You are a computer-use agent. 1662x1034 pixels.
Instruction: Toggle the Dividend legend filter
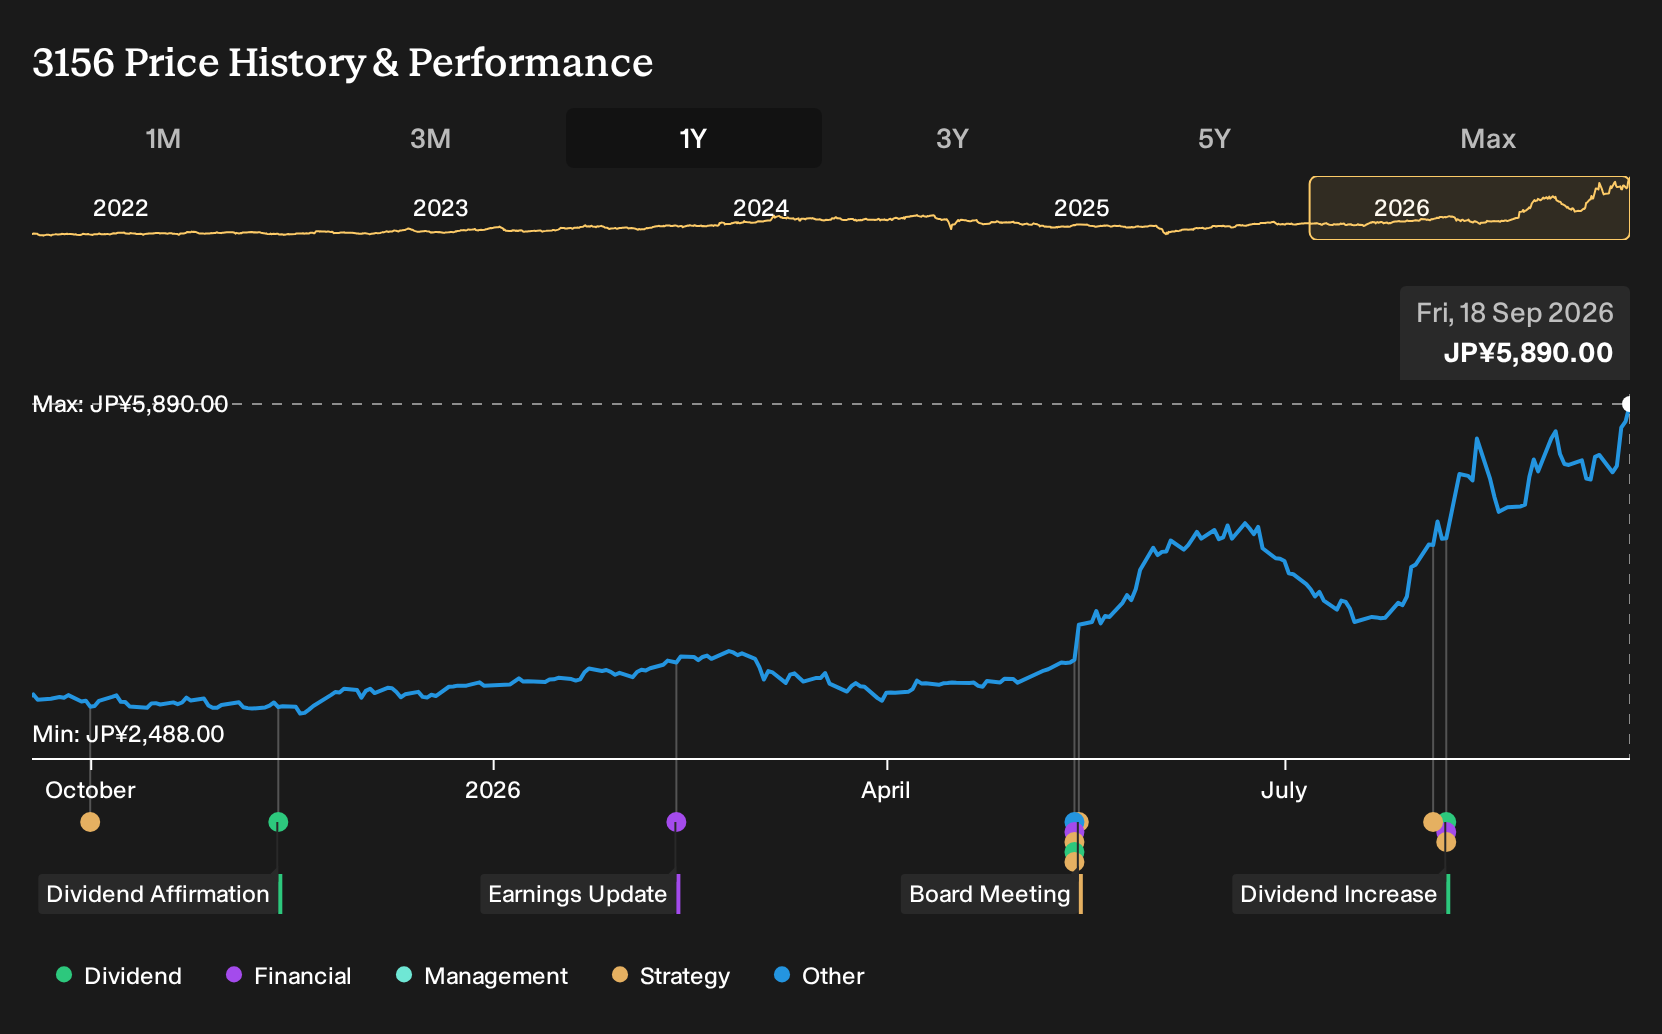pos(119,976)
